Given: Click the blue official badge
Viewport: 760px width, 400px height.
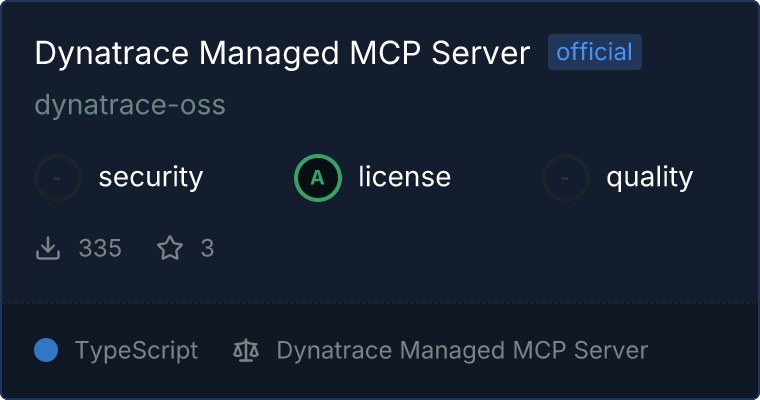Looking at the screenshot, I should 594,52.
